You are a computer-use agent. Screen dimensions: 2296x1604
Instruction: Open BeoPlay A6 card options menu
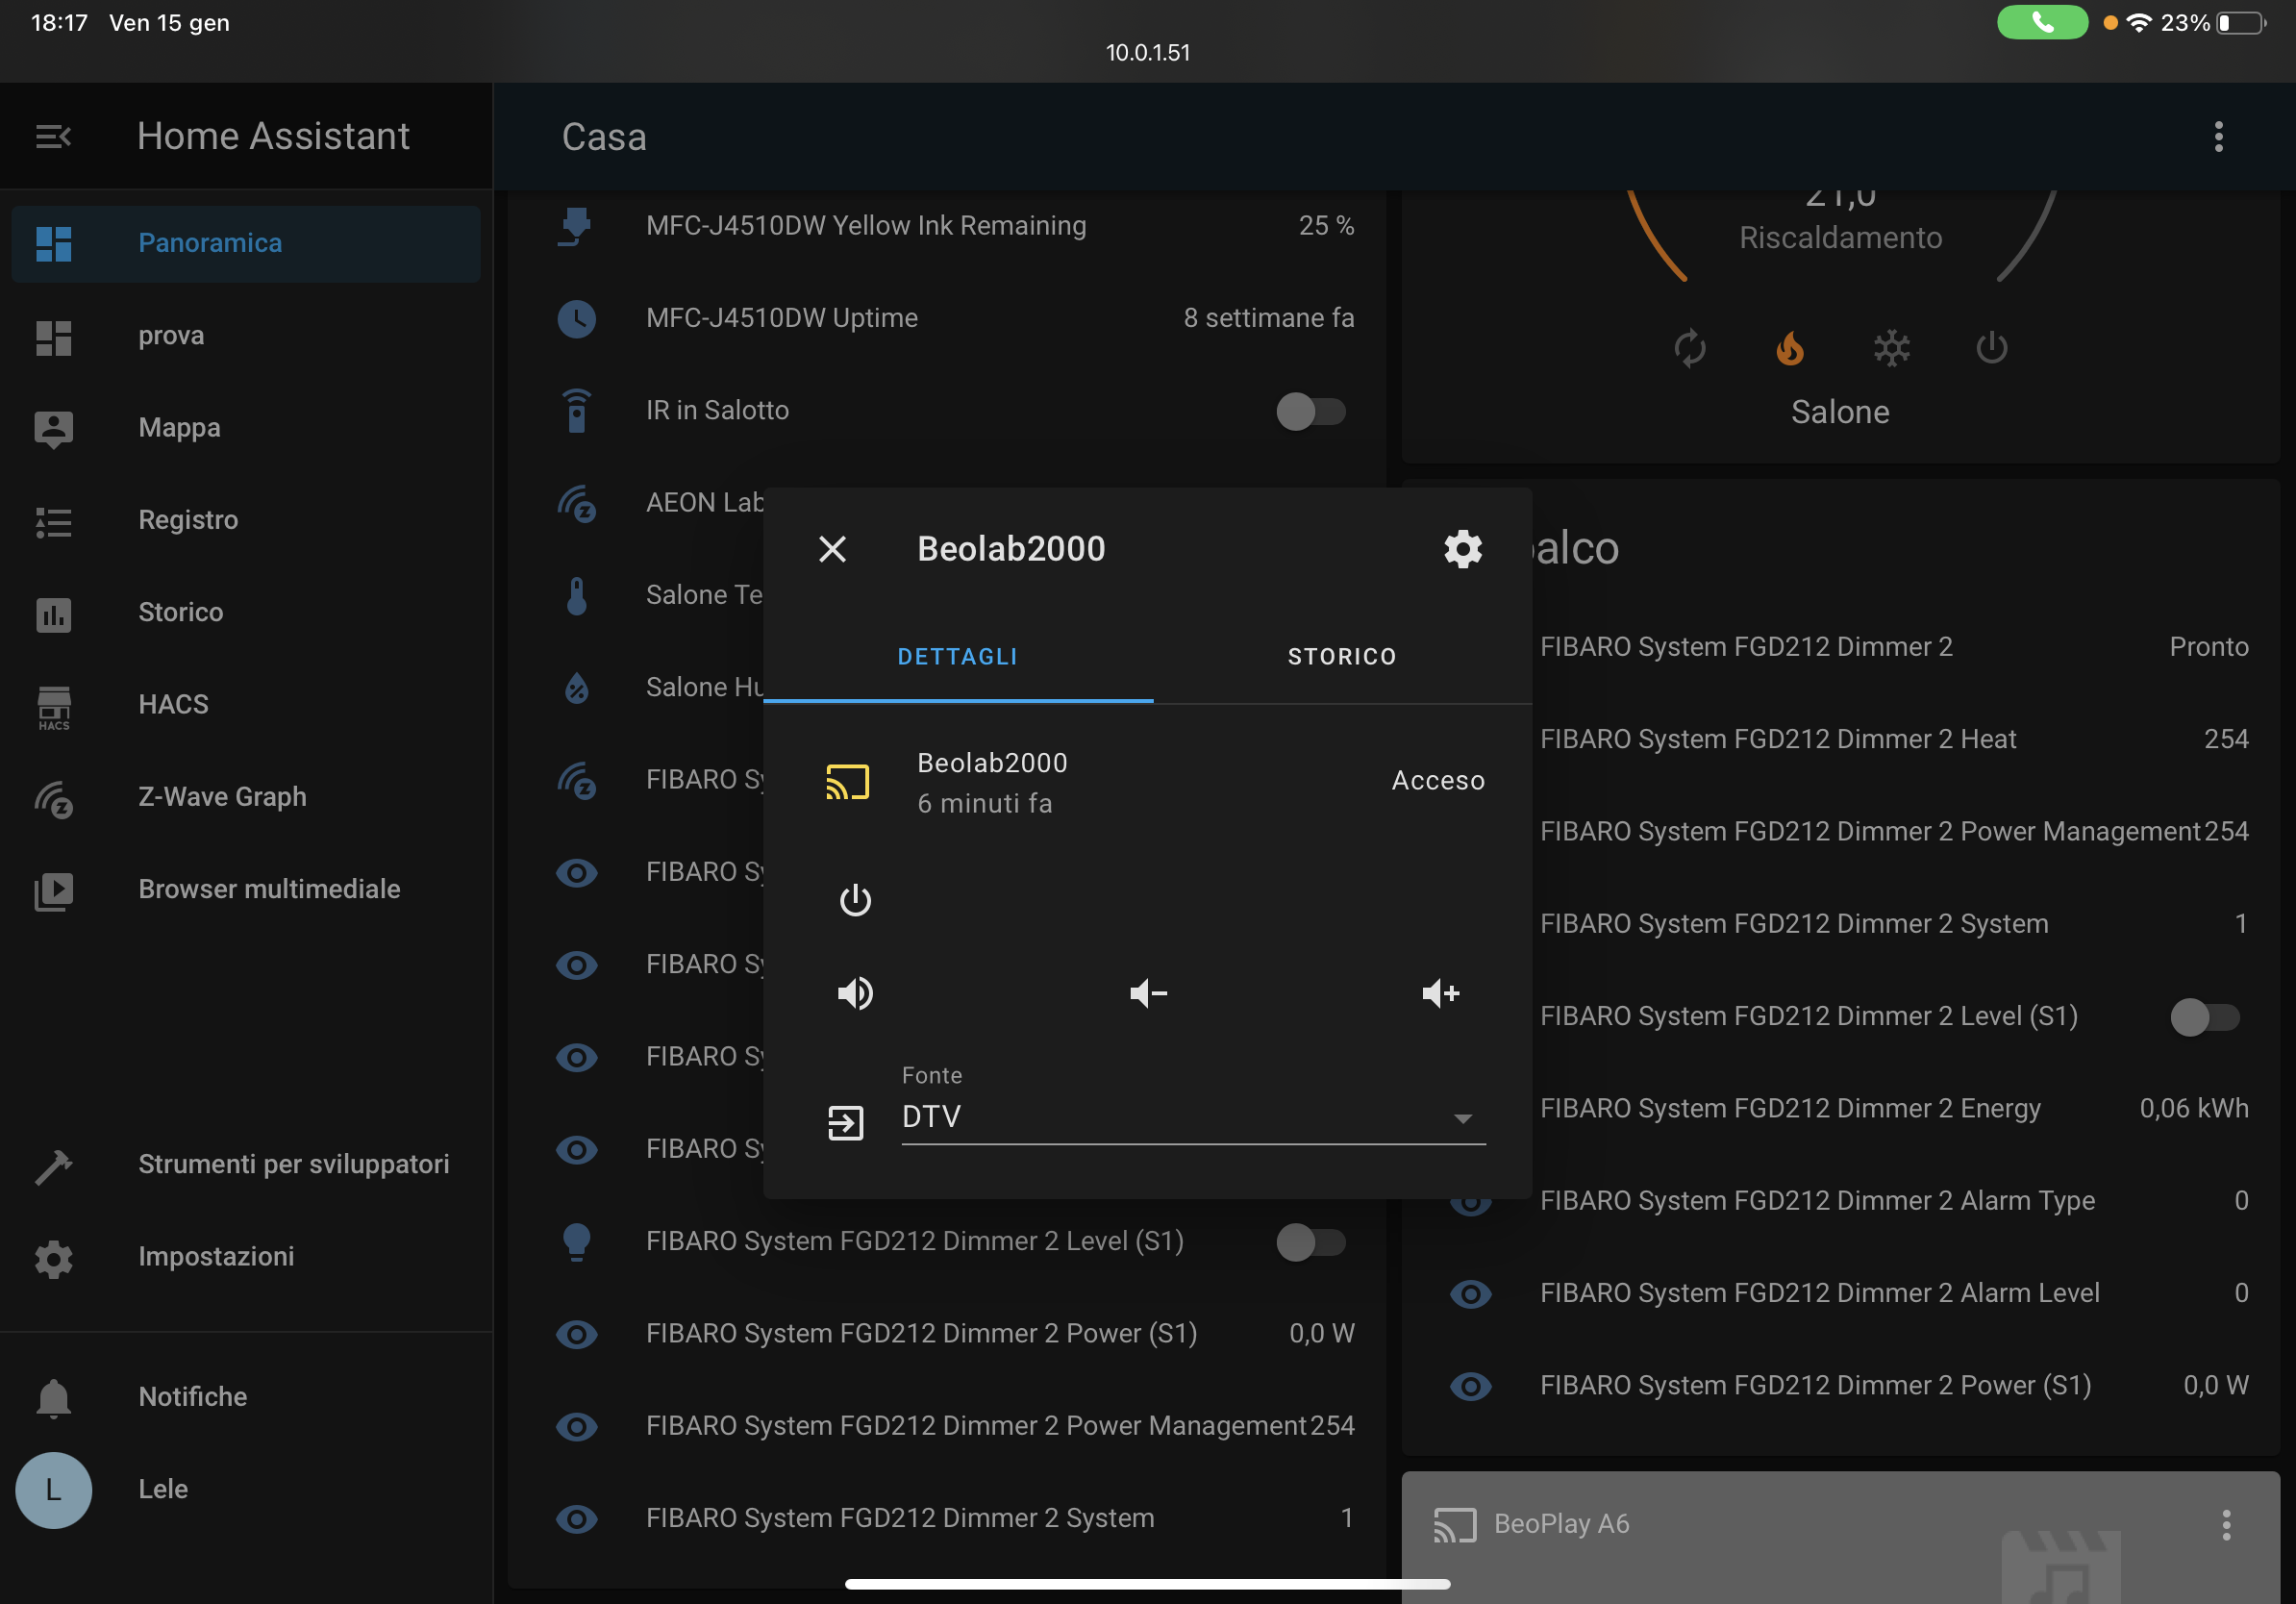click(x=2225, y=1524)
